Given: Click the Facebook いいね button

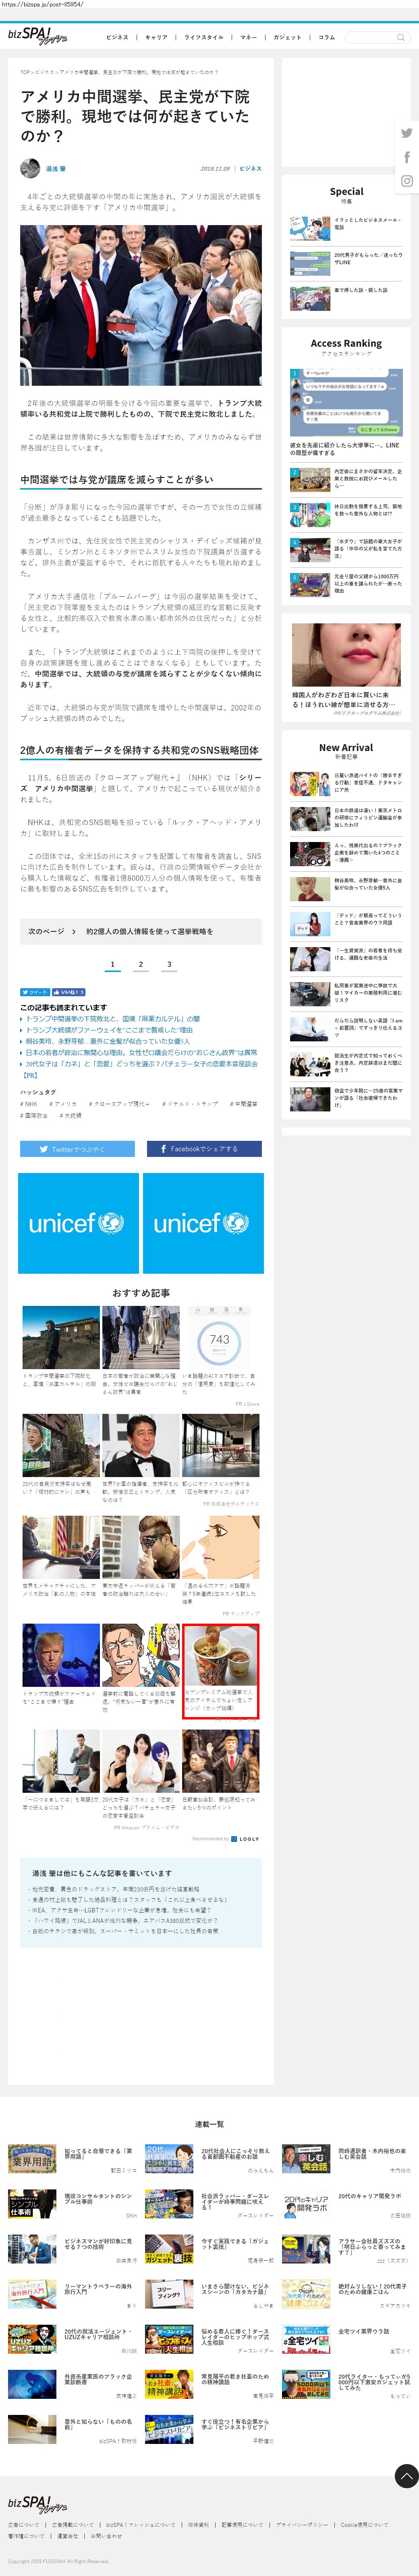Looking at the screenshot, I should click(68, 992).
